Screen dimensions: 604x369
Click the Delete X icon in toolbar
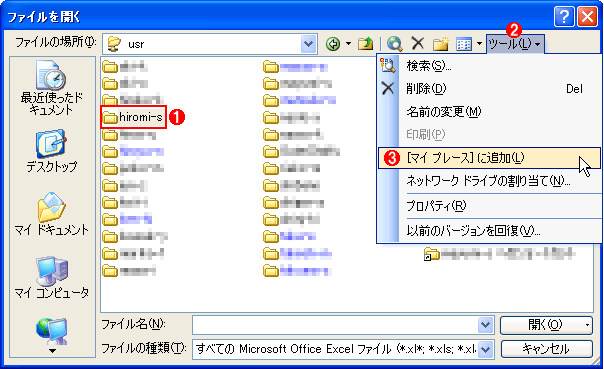tap(418, 44)
